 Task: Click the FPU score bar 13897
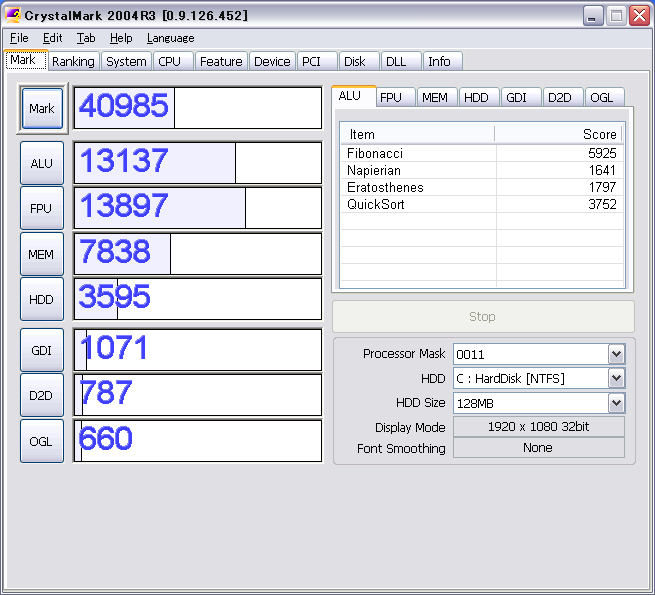[198, 208]
